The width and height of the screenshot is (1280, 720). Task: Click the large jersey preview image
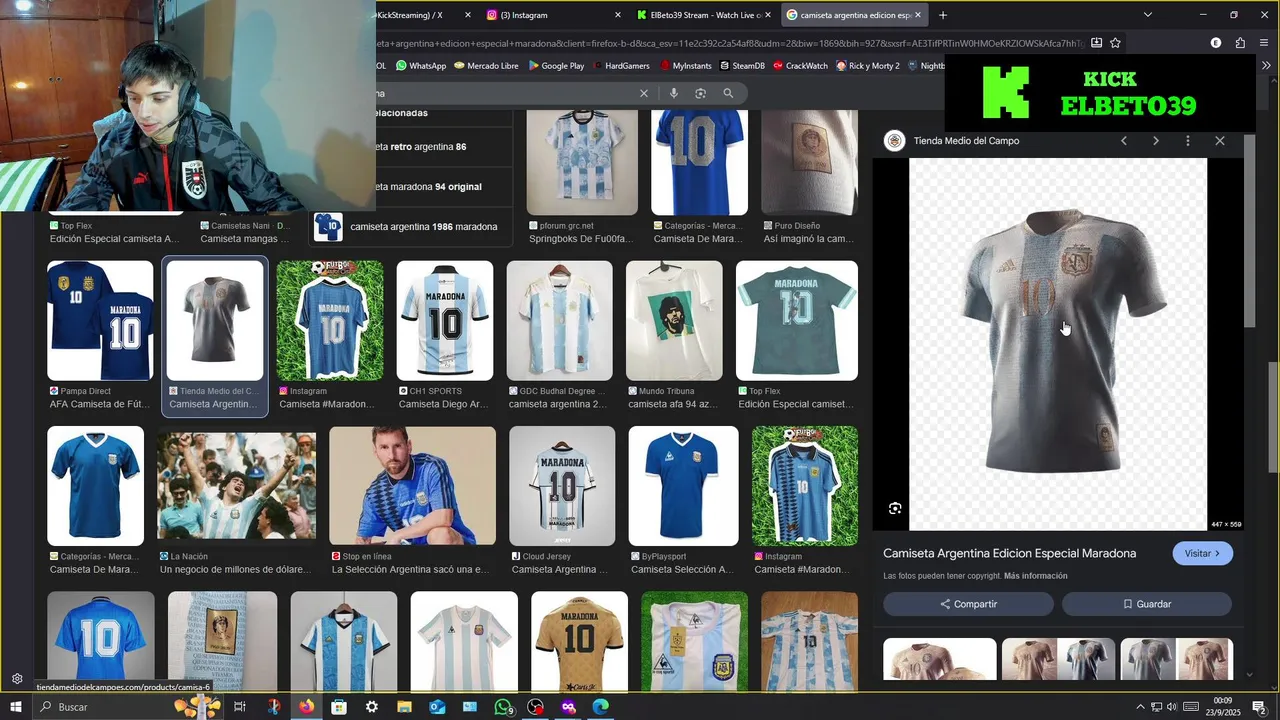tap(1058, 344)
